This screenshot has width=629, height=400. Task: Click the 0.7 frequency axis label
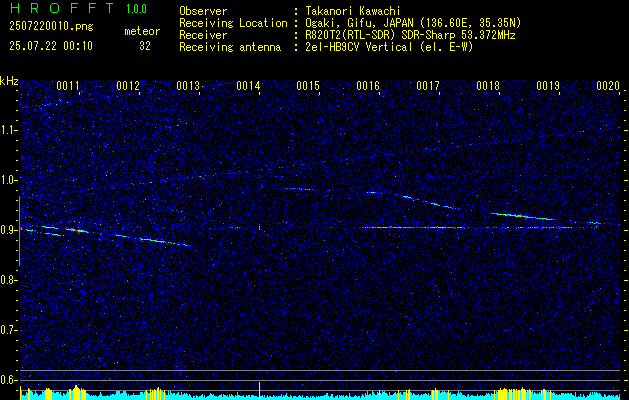pyautogui.click(x=8, y=330)
